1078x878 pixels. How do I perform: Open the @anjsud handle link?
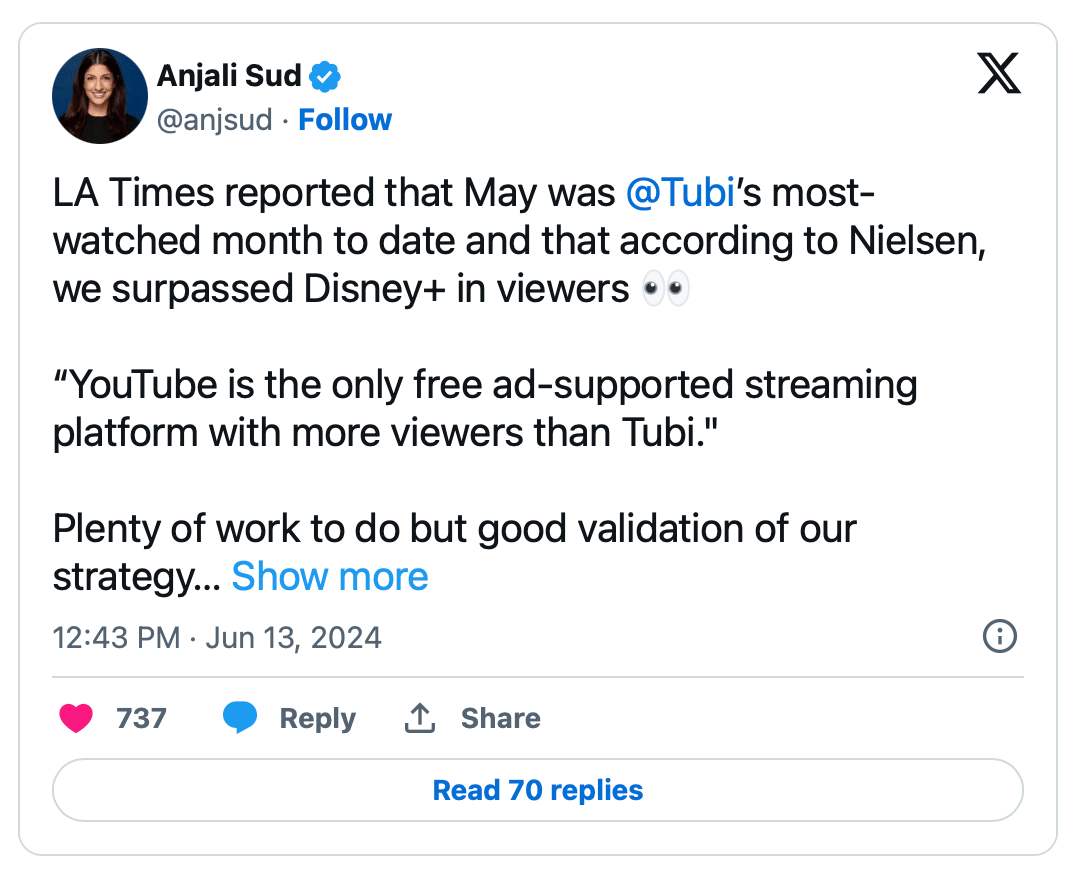[x=214, y=120]
